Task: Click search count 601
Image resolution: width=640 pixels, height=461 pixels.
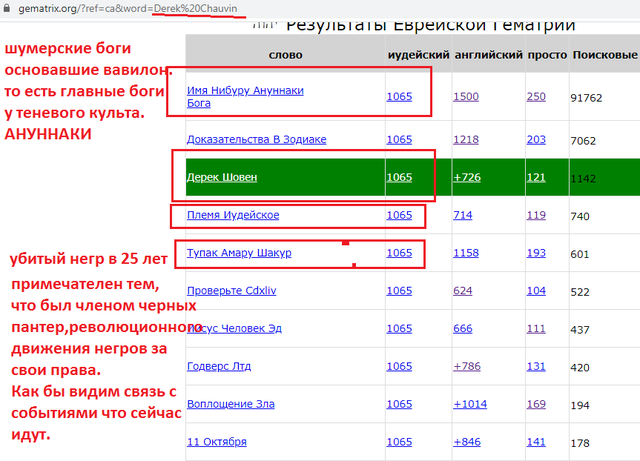Action: (x=580, y=254)
